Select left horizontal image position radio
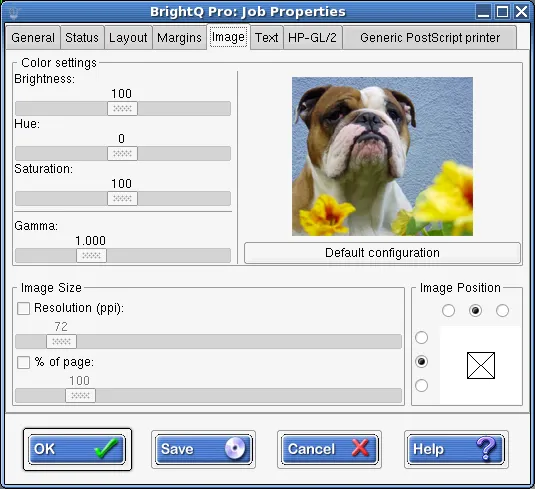535x489 pixels. (448, 311)
